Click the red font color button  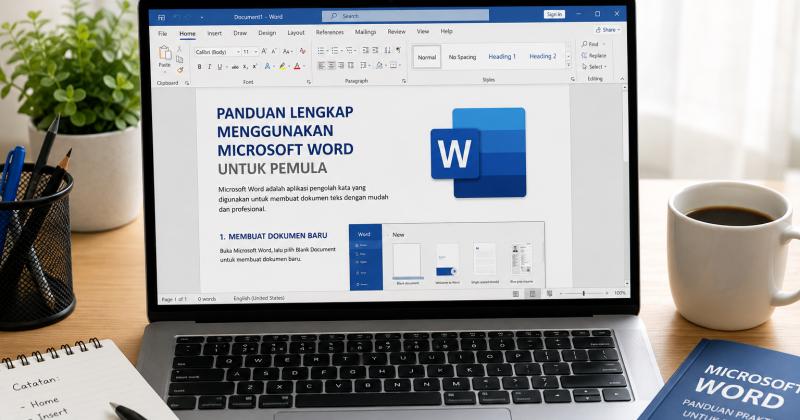tap(297, 66)
